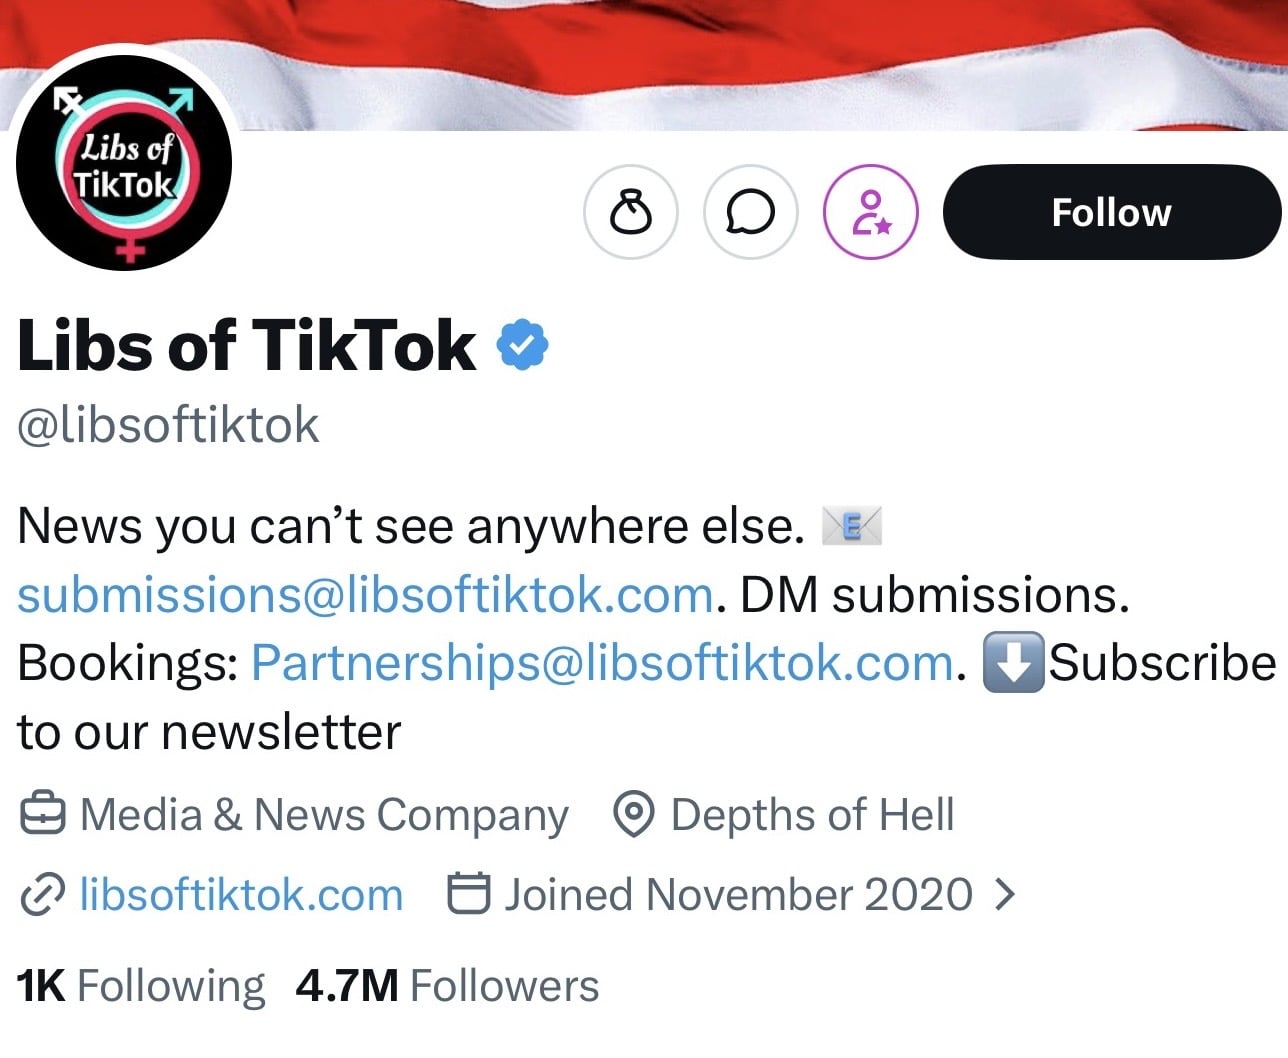Image resolution: width=1288 pixels, height=1058 pixels.
Task: Follow the Libs of TikTok account
Action: pos(1112,212)
